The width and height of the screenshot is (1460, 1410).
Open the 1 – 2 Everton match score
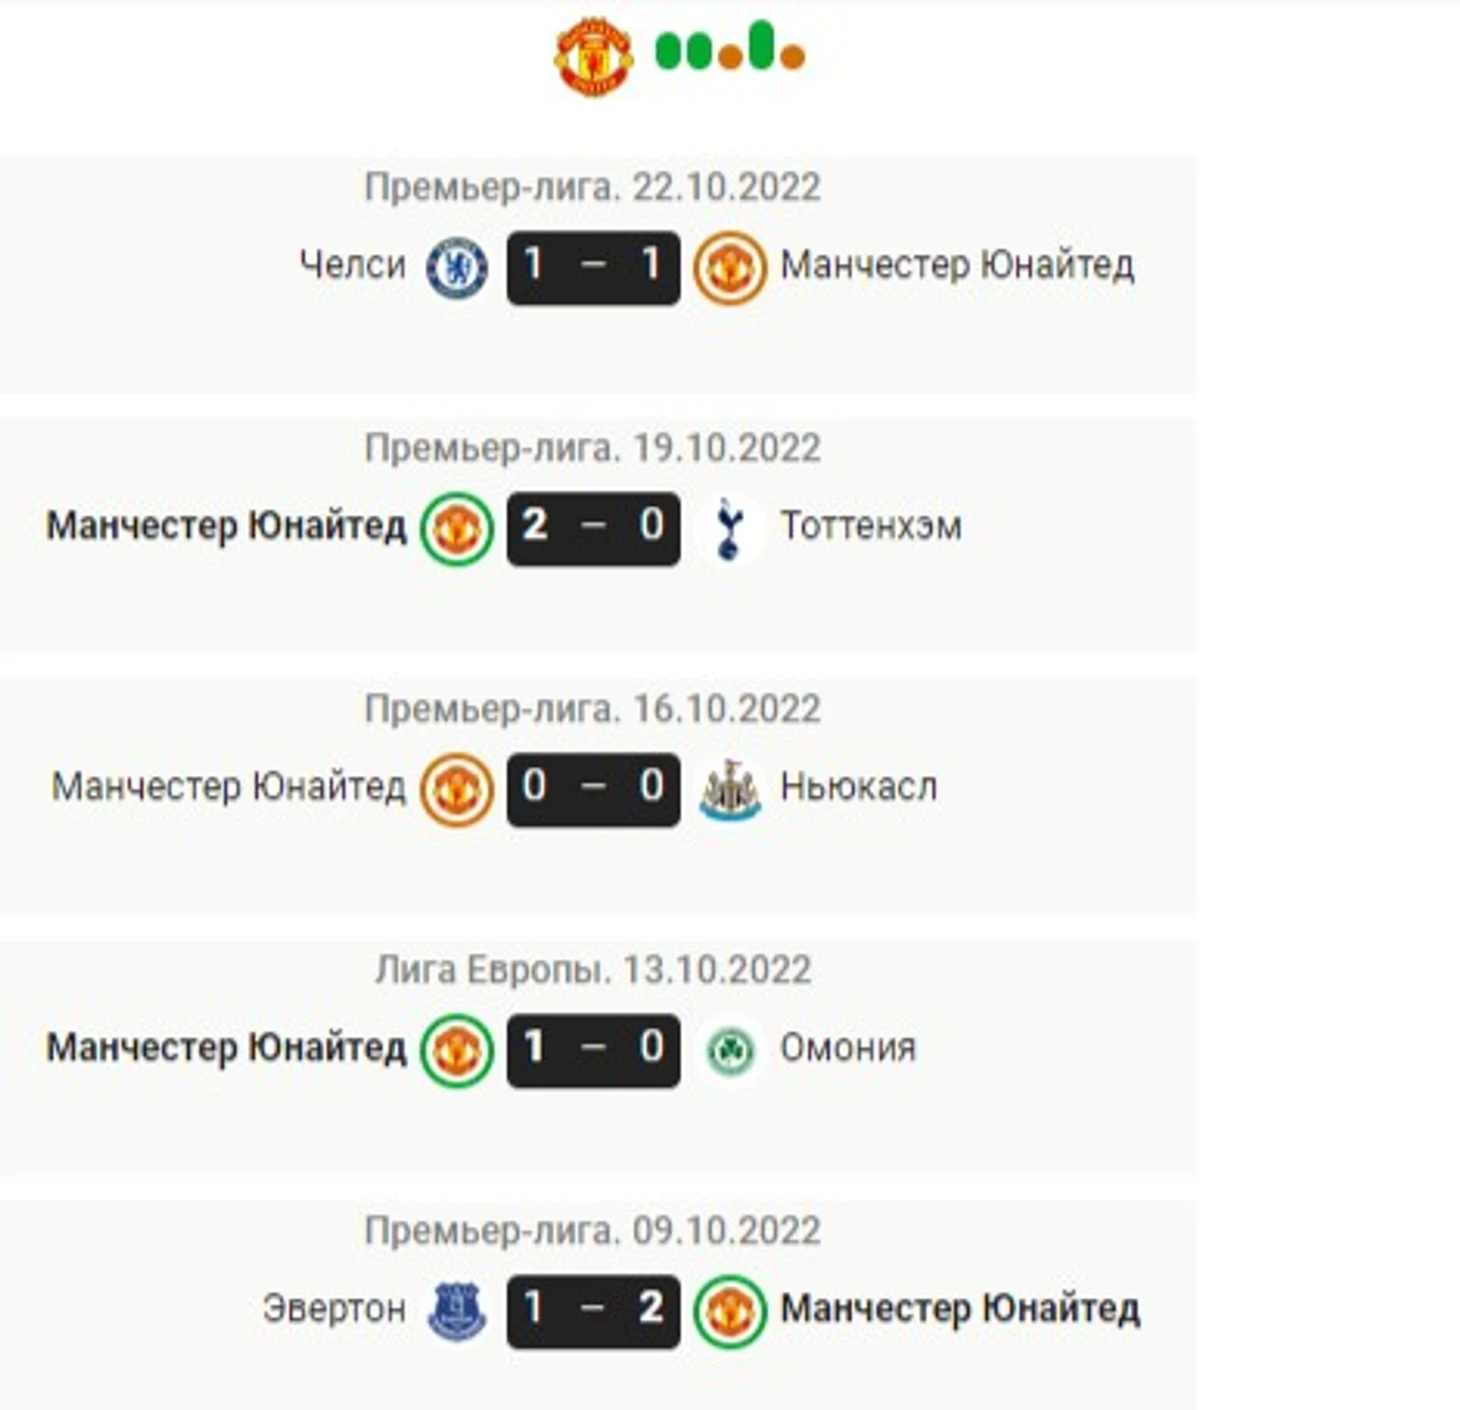click(593, 1311)
